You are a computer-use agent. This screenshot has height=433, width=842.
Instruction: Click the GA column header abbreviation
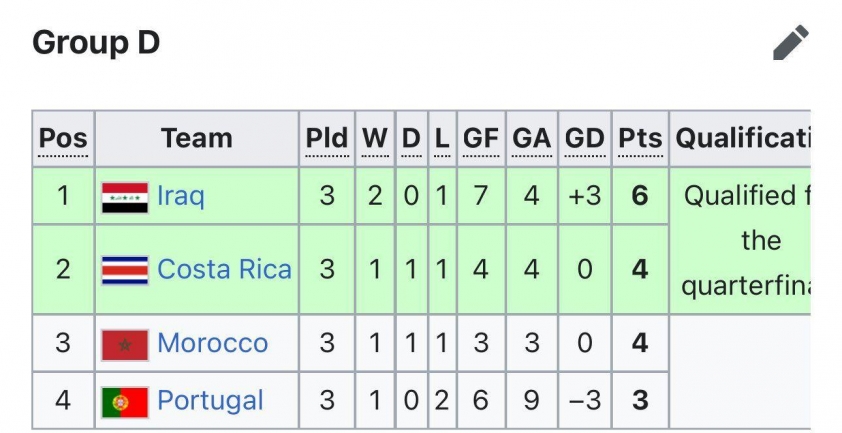coord(532,139)
